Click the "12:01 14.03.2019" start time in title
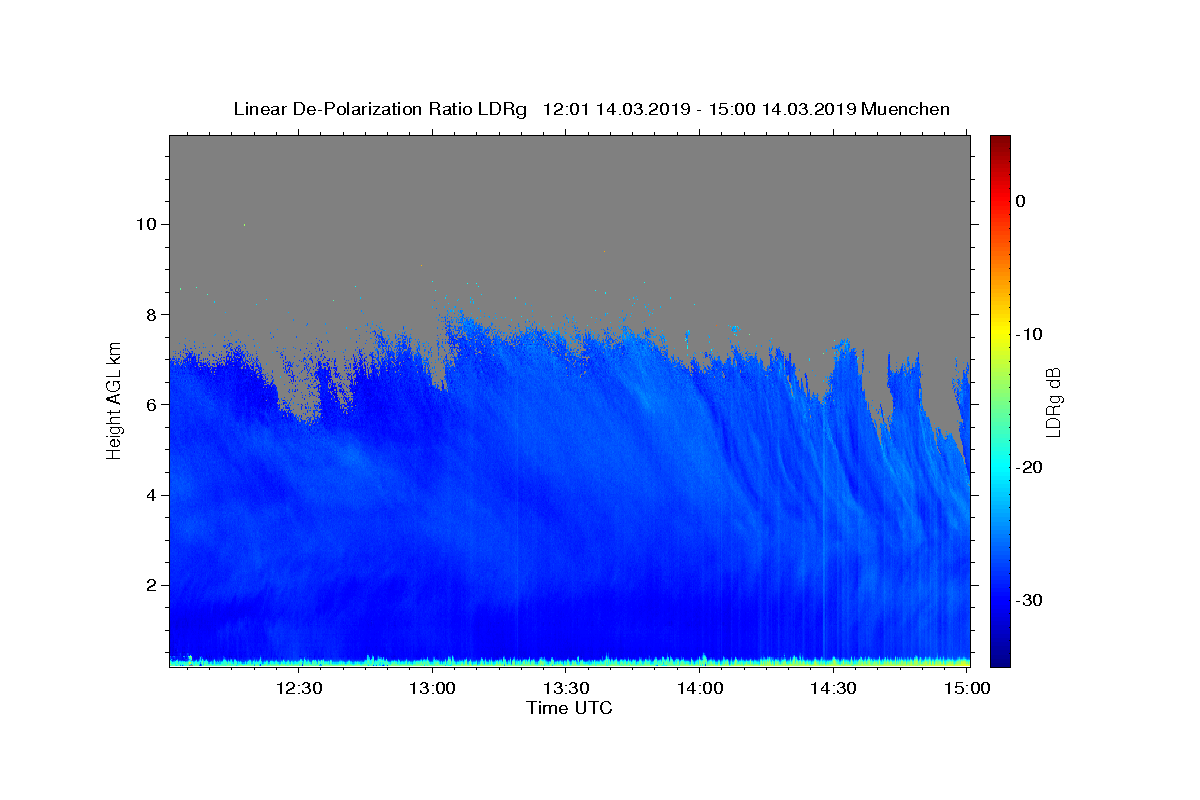Viewport: 1200px width, 800px height. [616, 109]
